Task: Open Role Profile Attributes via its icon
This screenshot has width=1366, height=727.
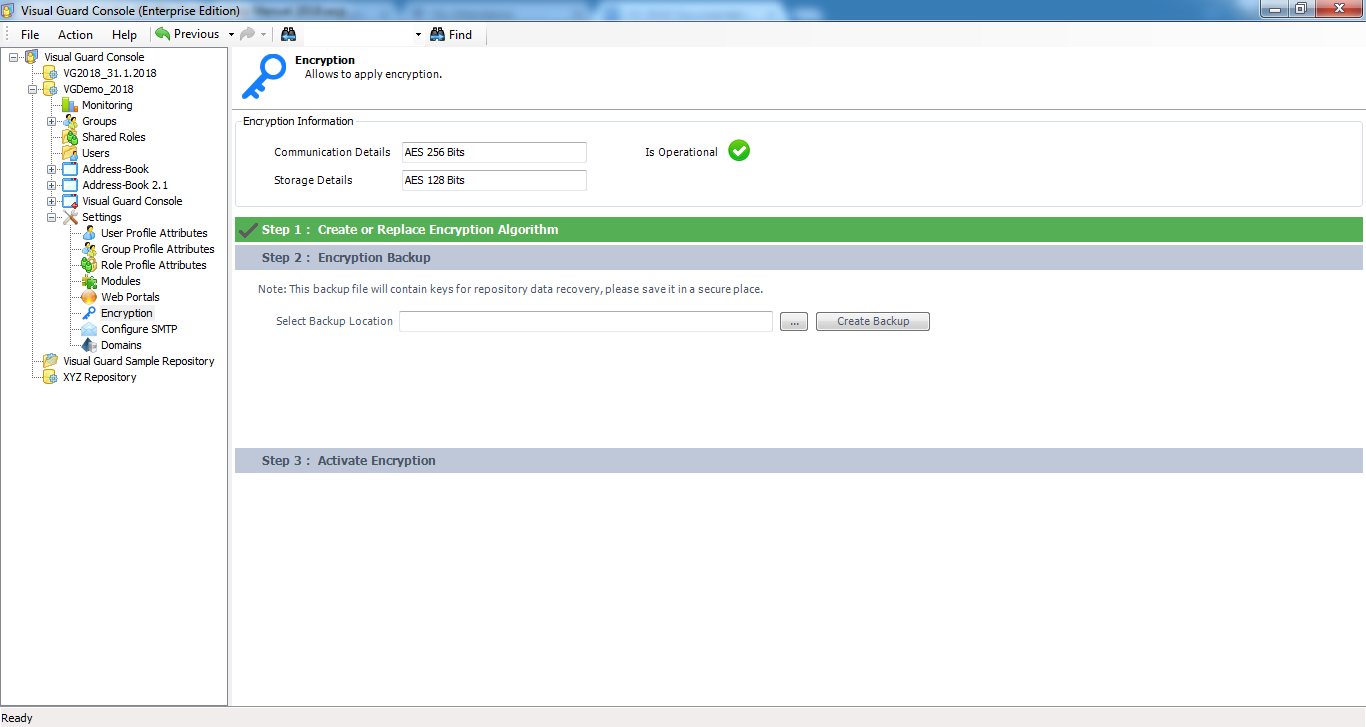Action: [x=89, y=265]
